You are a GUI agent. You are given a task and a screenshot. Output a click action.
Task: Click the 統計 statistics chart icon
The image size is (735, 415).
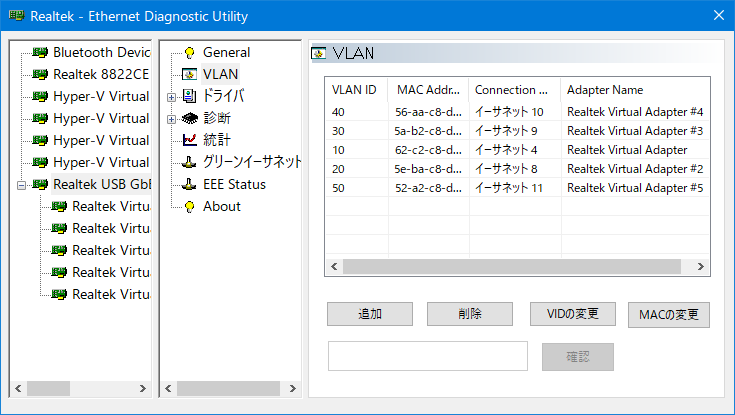(189, 140)
